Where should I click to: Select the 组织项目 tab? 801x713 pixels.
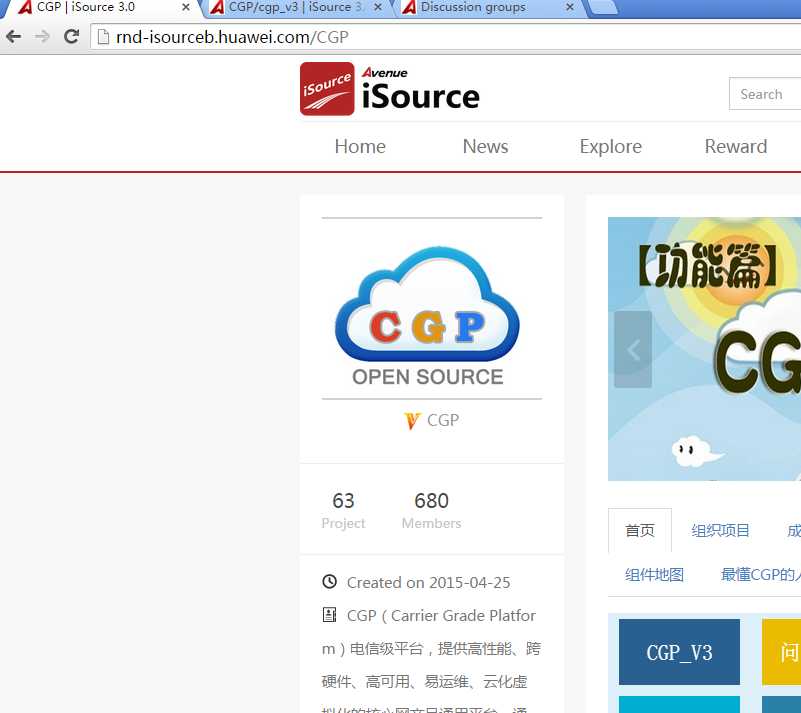click(x=720, y=530)
